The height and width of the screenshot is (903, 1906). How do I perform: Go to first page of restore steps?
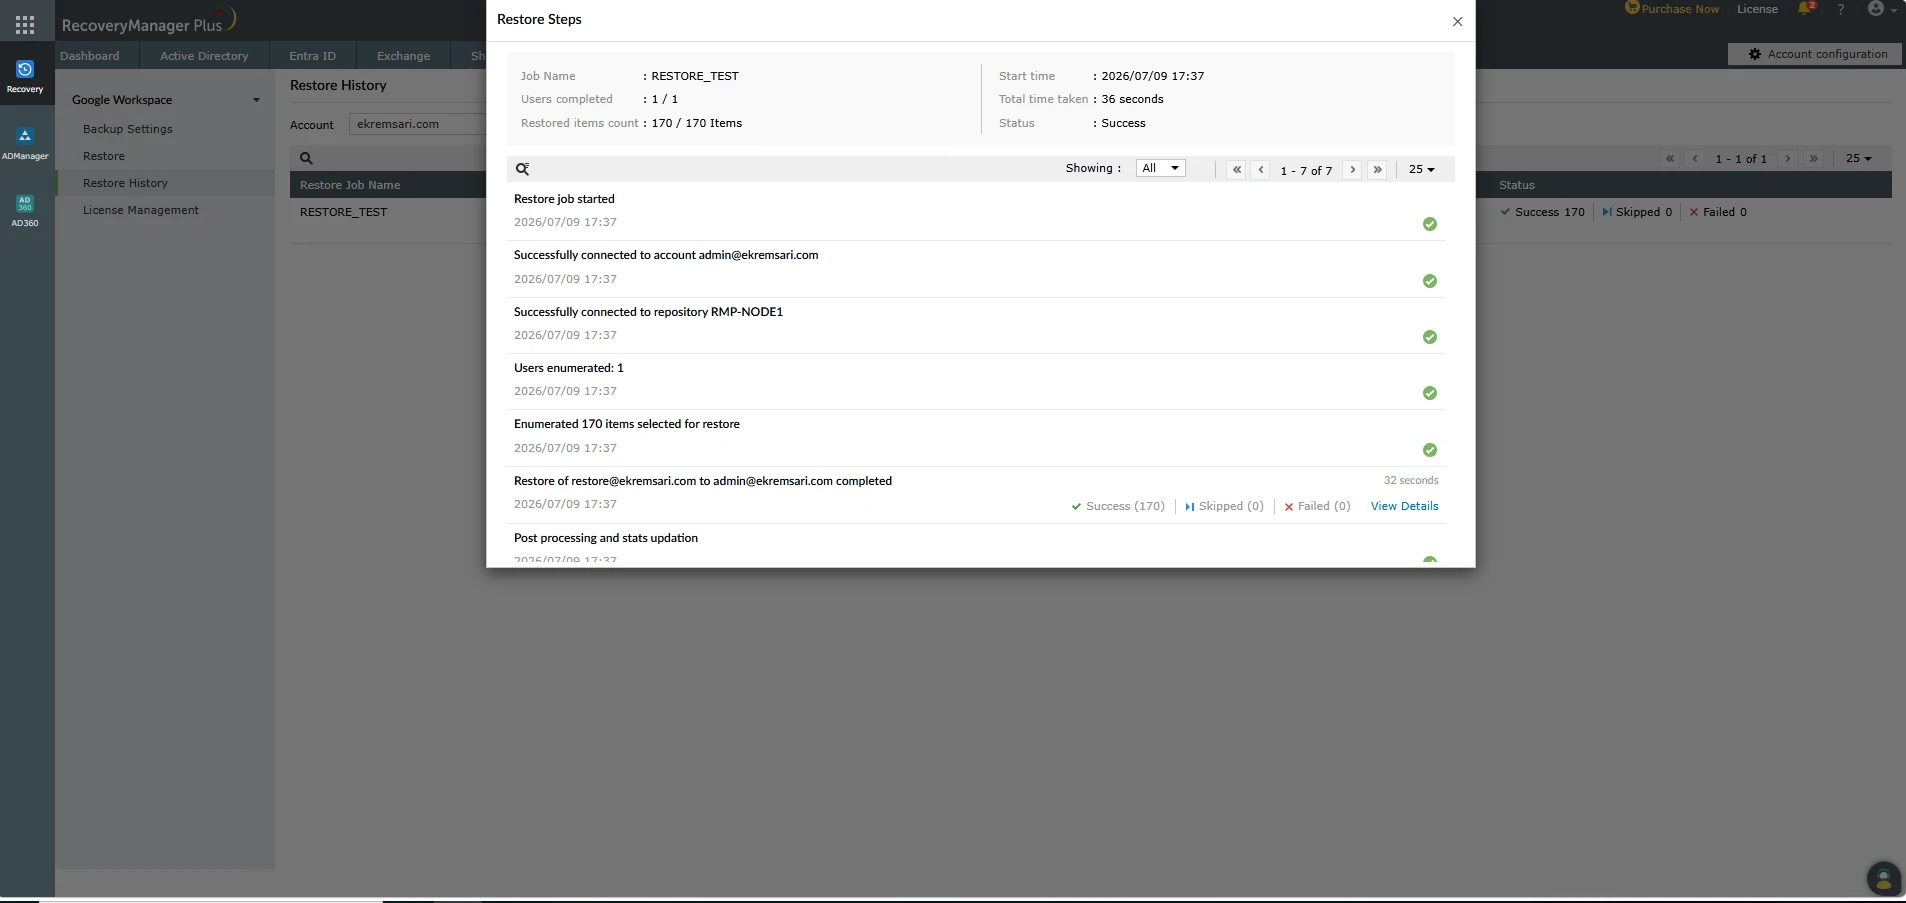[x=1237, y=170]
